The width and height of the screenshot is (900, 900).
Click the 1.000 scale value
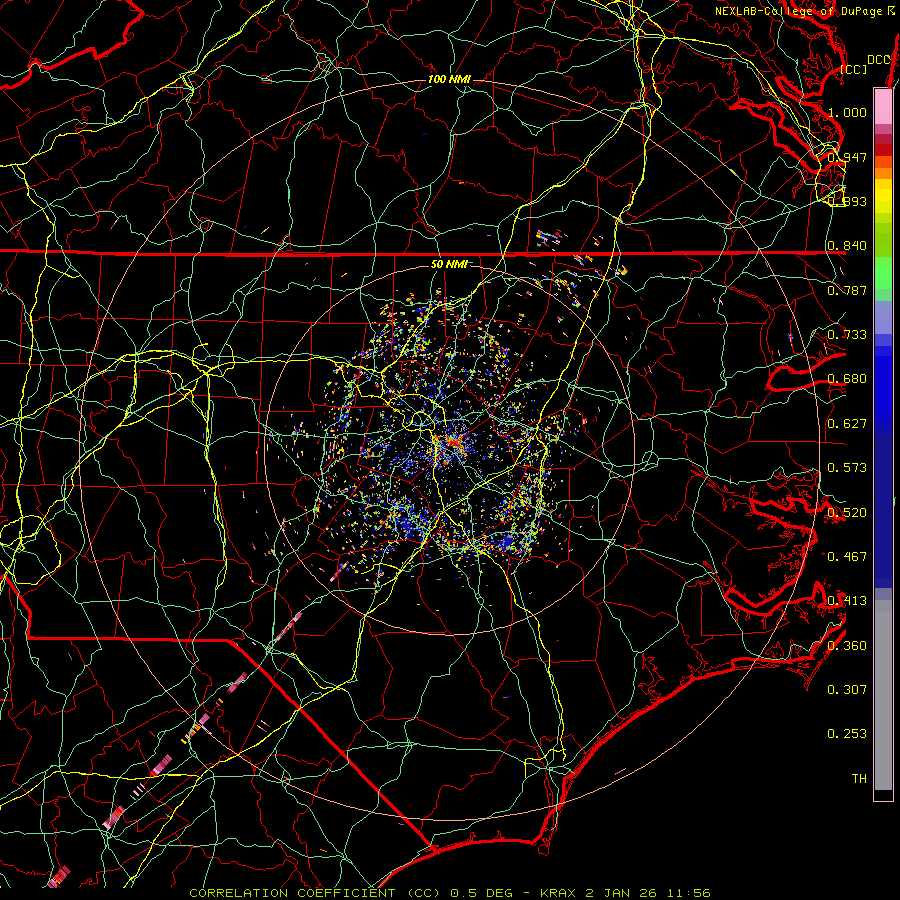tap(847, 112)
